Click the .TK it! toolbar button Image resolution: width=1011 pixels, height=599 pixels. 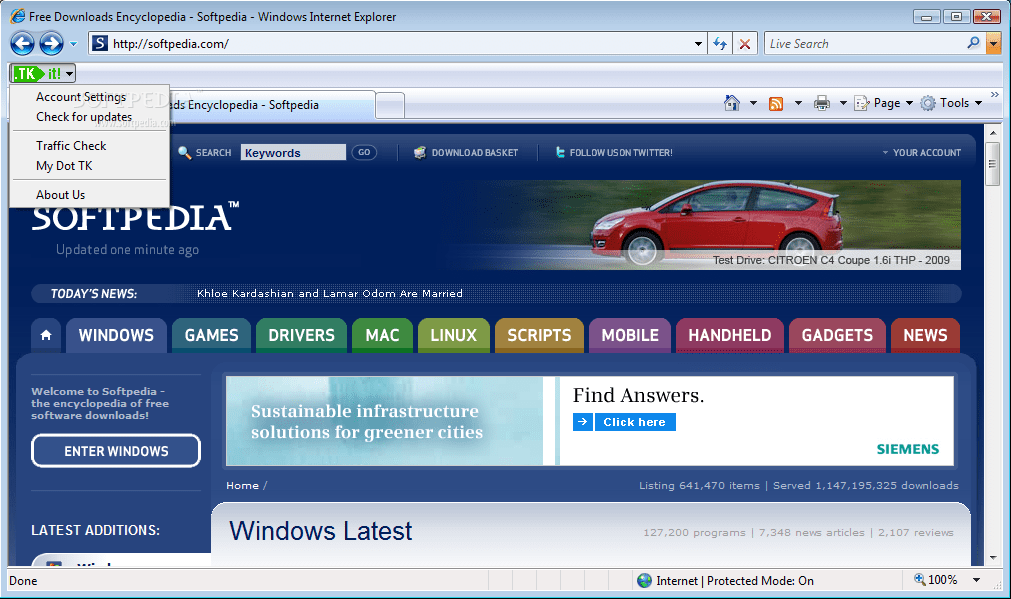coord(37,74)
